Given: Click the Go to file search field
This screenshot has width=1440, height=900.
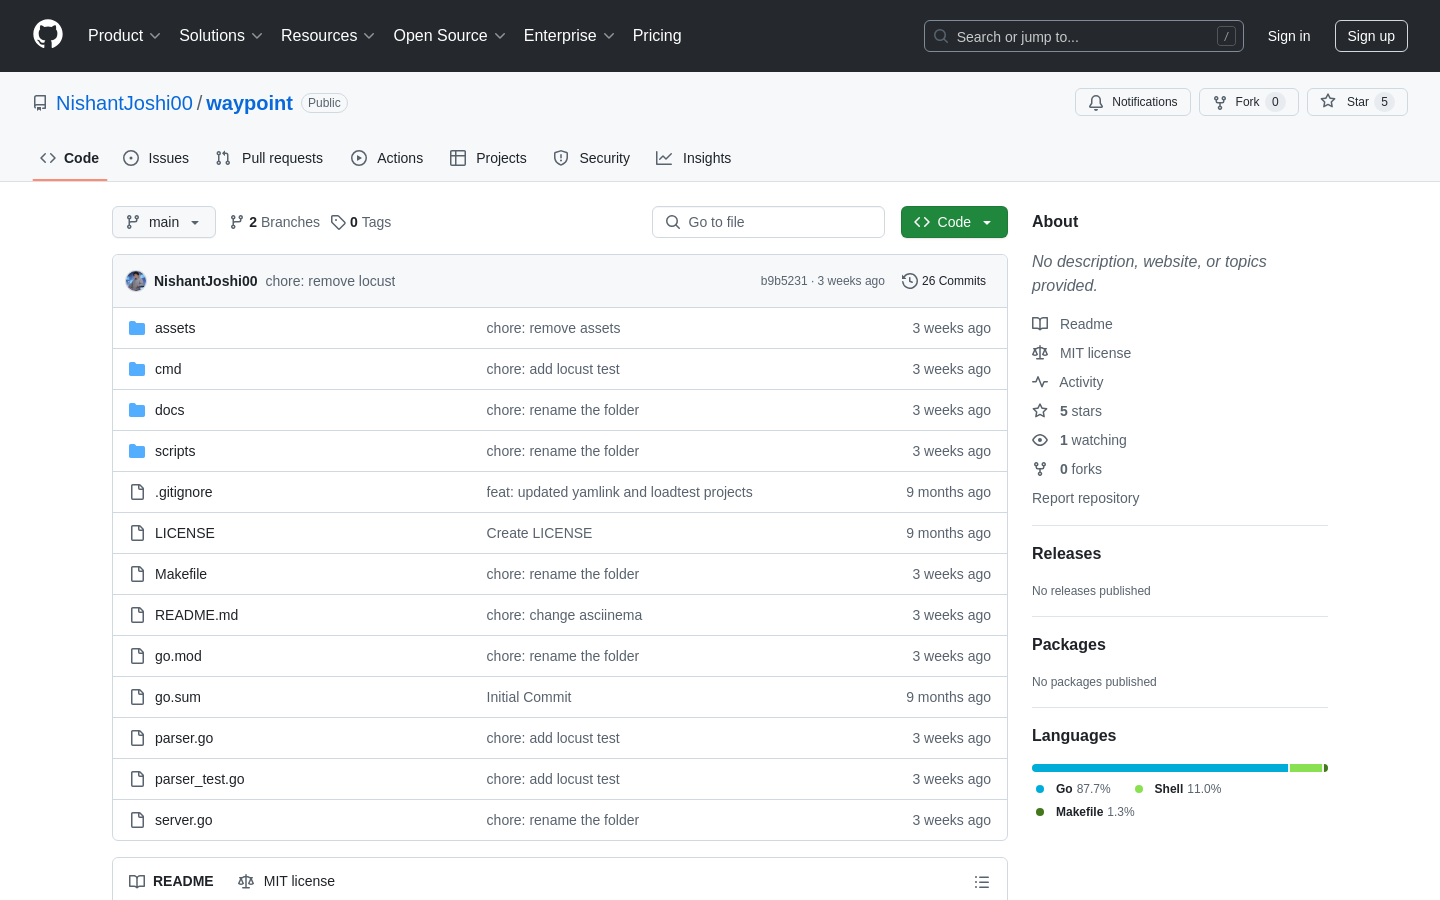Looking at the screenshot, I should tap(768, 222).
